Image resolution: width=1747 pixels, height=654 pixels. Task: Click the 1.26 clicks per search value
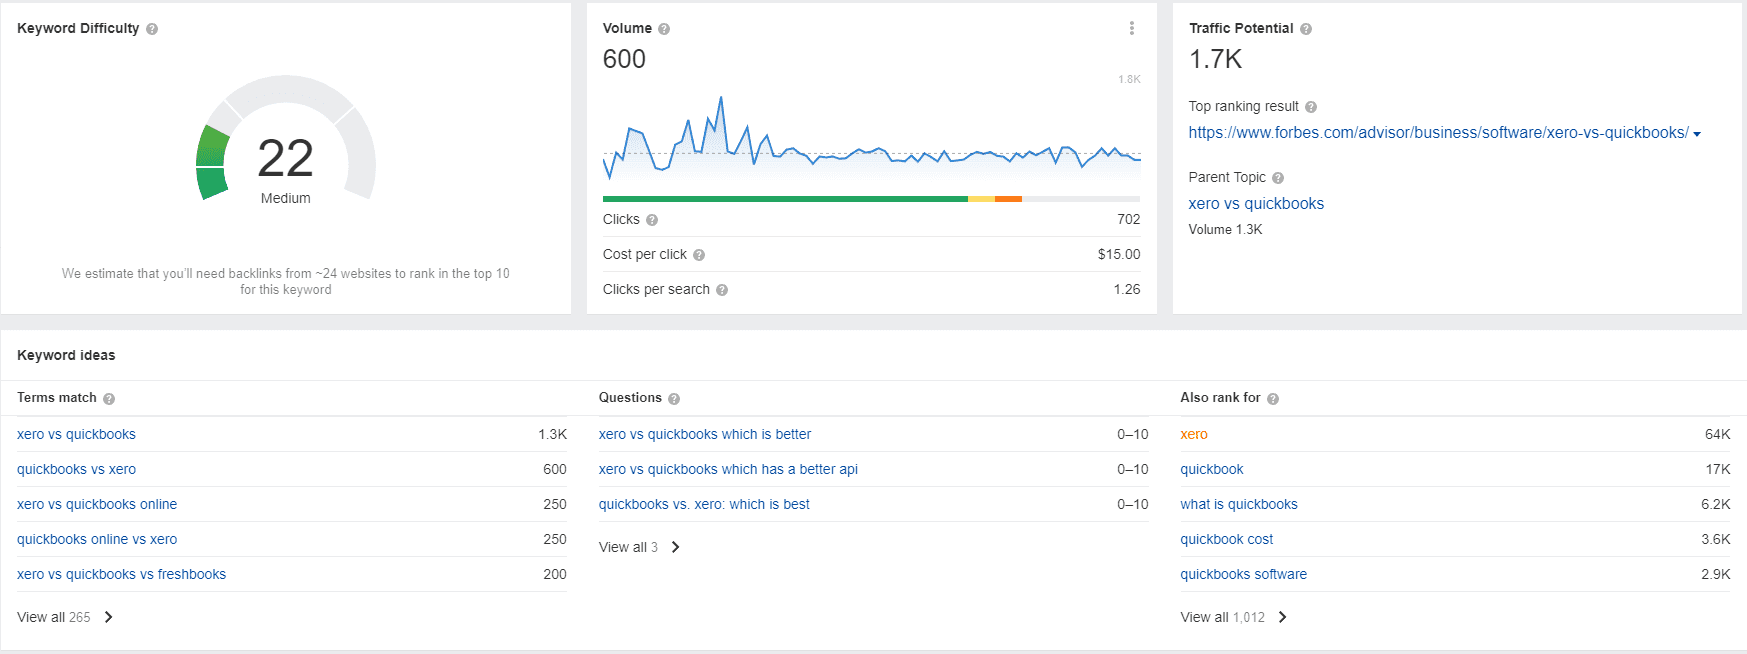pos(1127,289)
